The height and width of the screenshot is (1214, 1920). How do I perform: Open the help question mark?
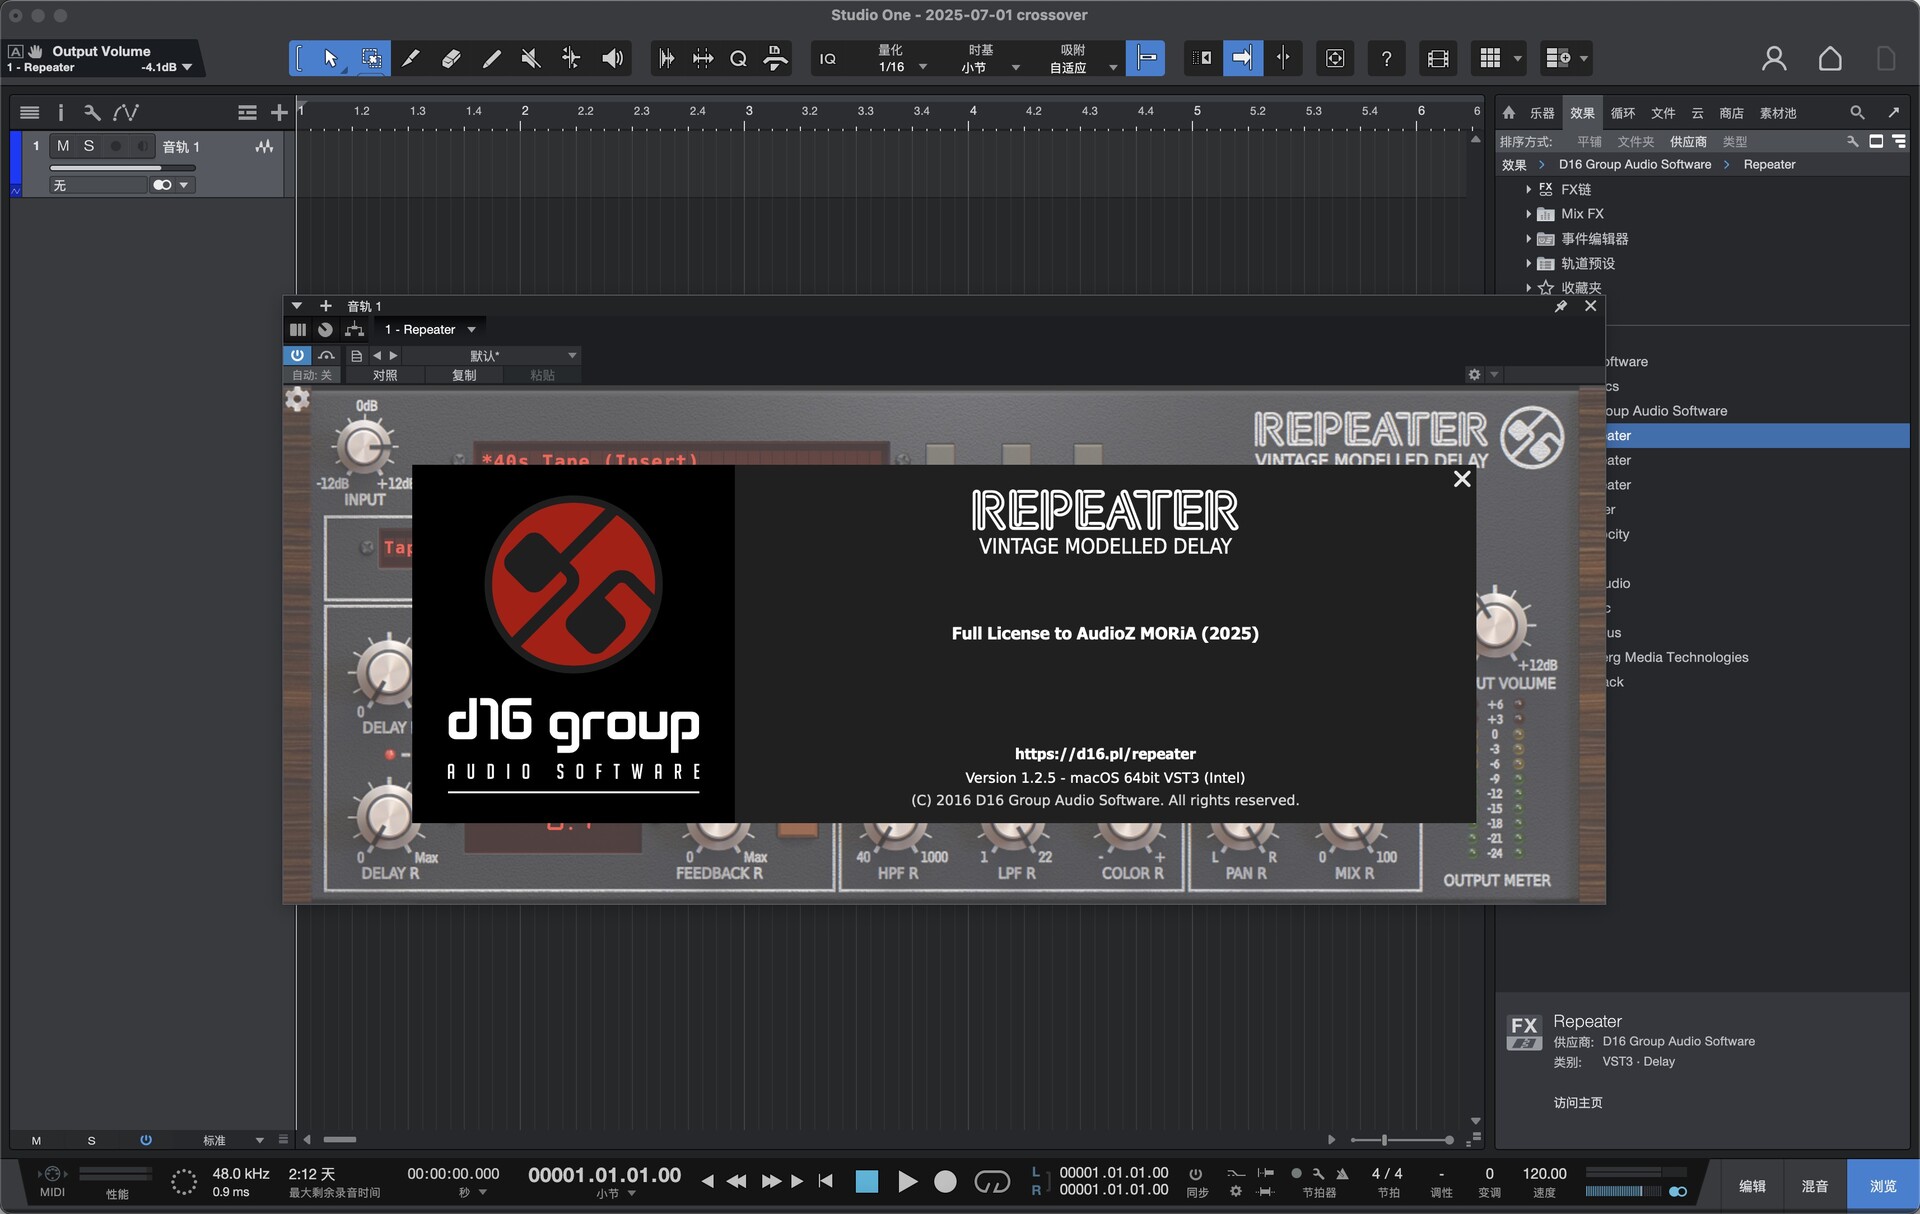[1386, 58]
